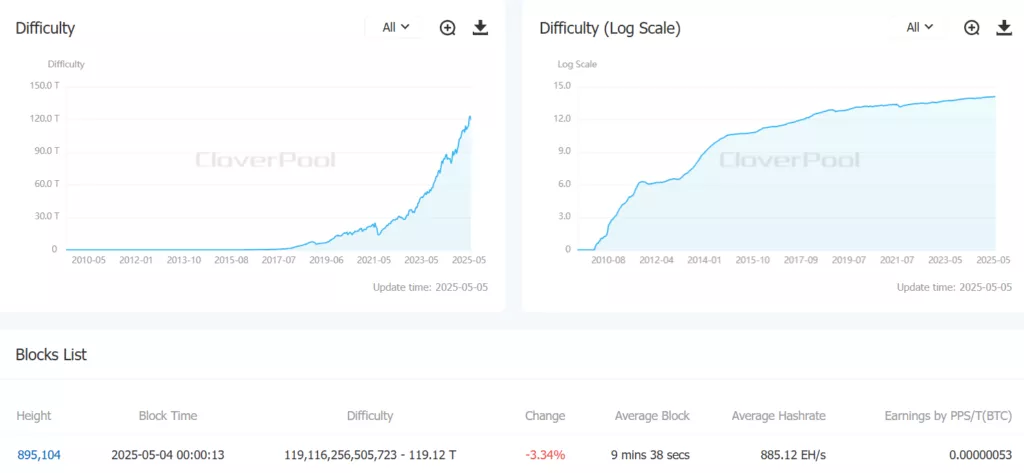Click the Blocks List heading

(x=51, y=355)
